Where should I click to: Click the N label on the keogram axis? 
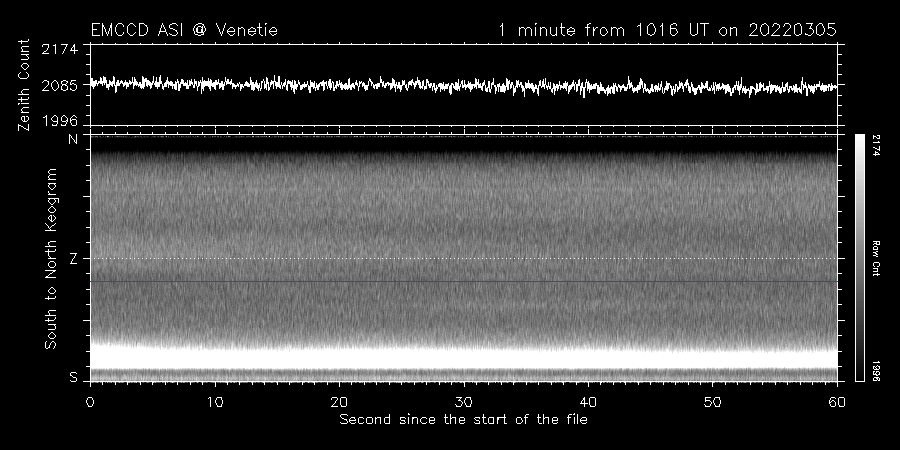pos(73,139)
